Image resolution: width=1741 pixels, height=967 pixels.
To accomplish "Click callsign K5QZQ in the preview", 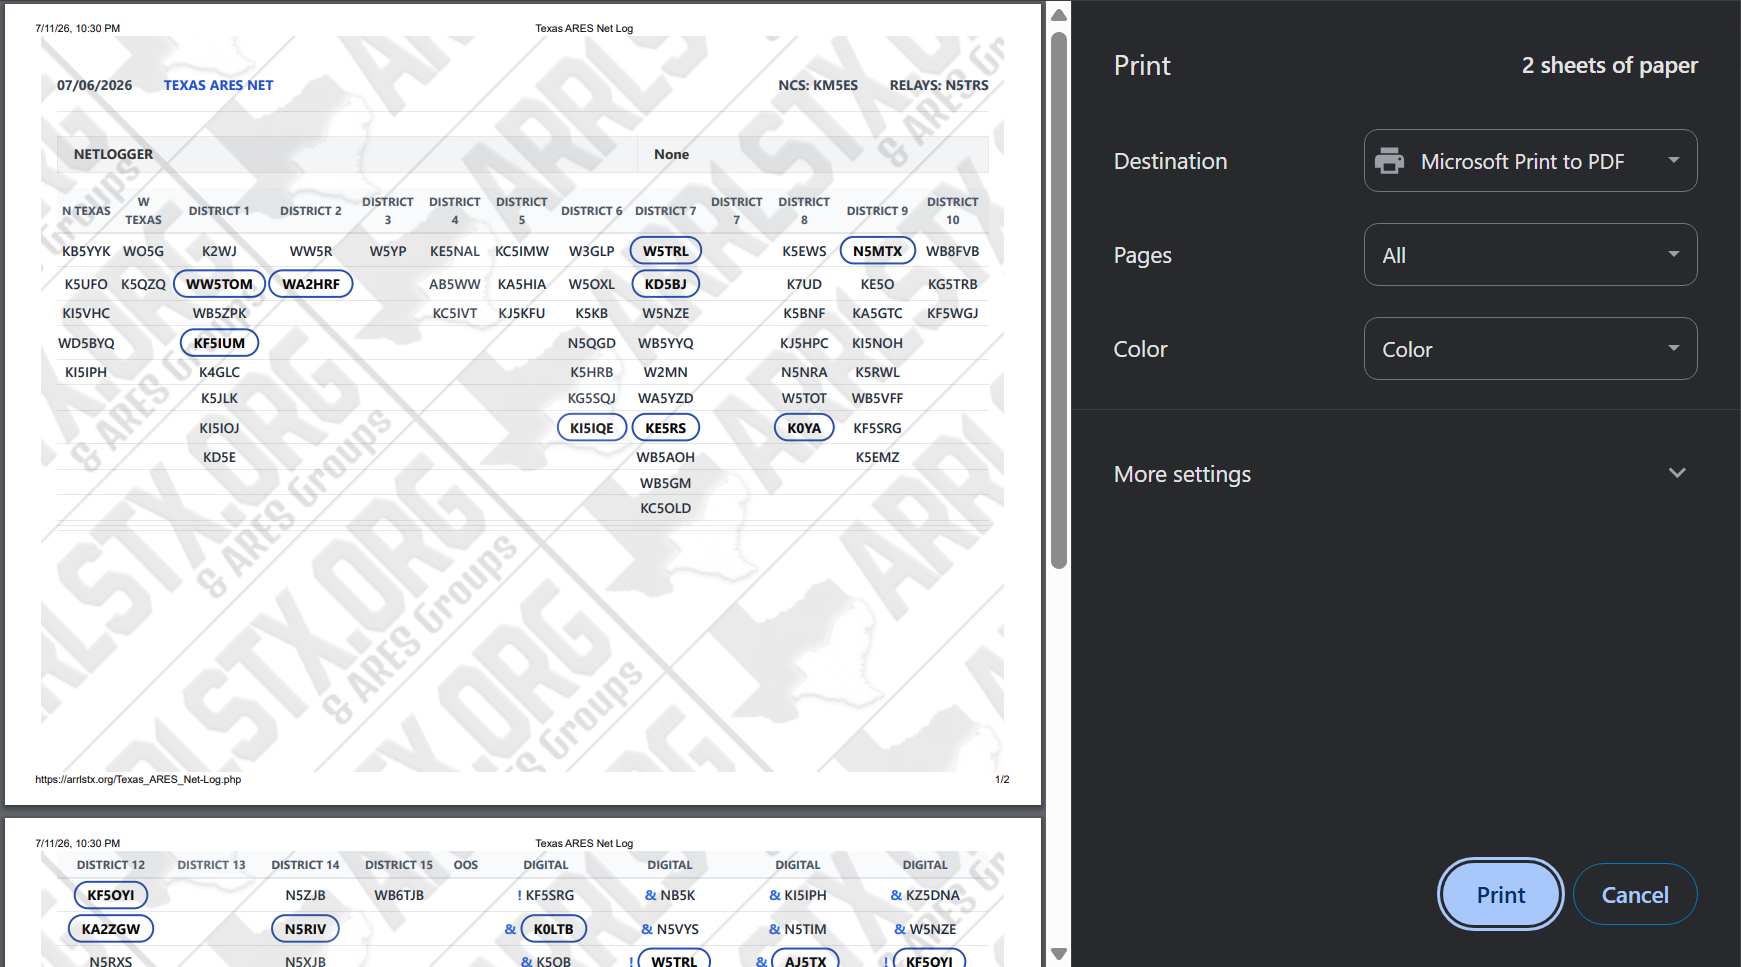I will (x=143, y=284).
